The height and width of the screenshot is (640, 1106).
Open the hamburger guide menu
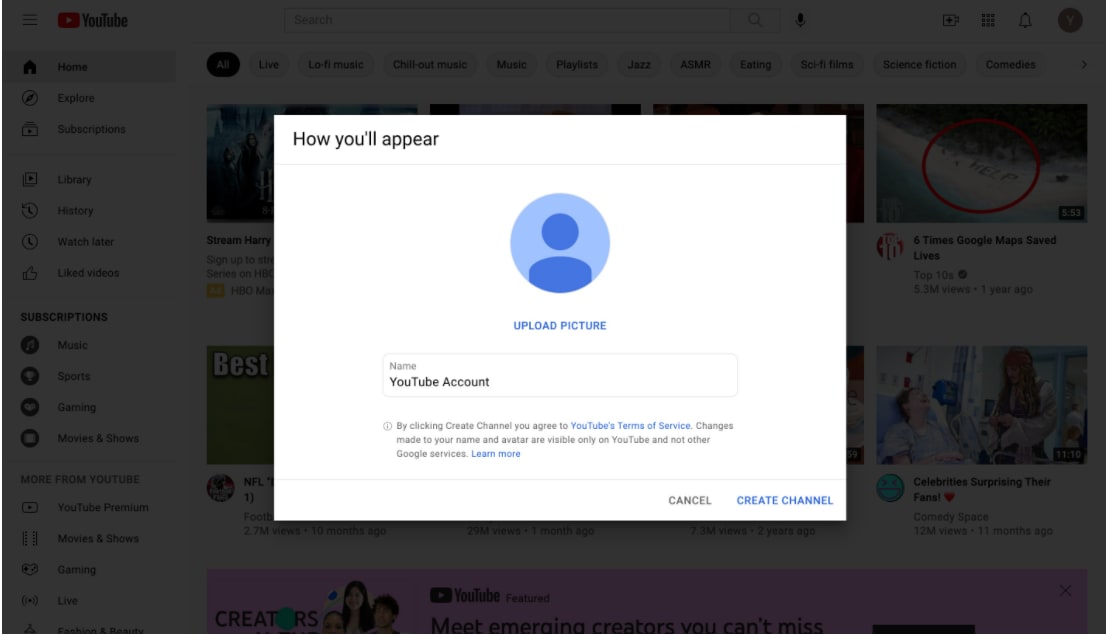30,20
